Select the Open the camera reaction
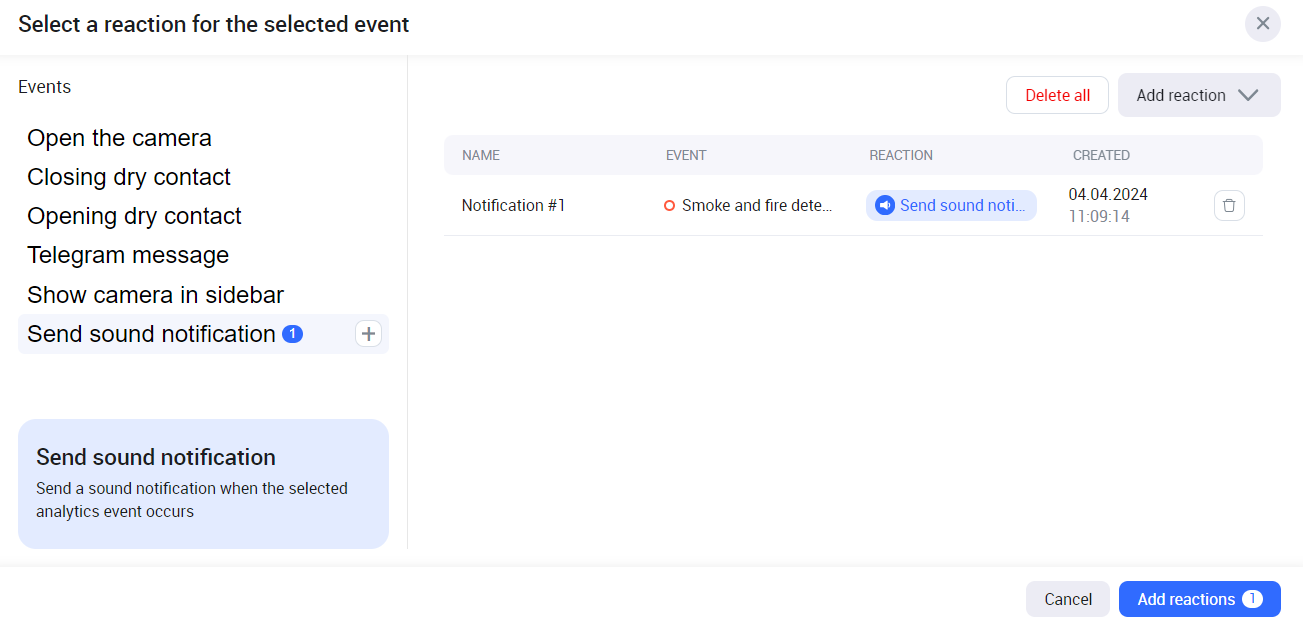The image size is (1303, 622). pos(119,138)
